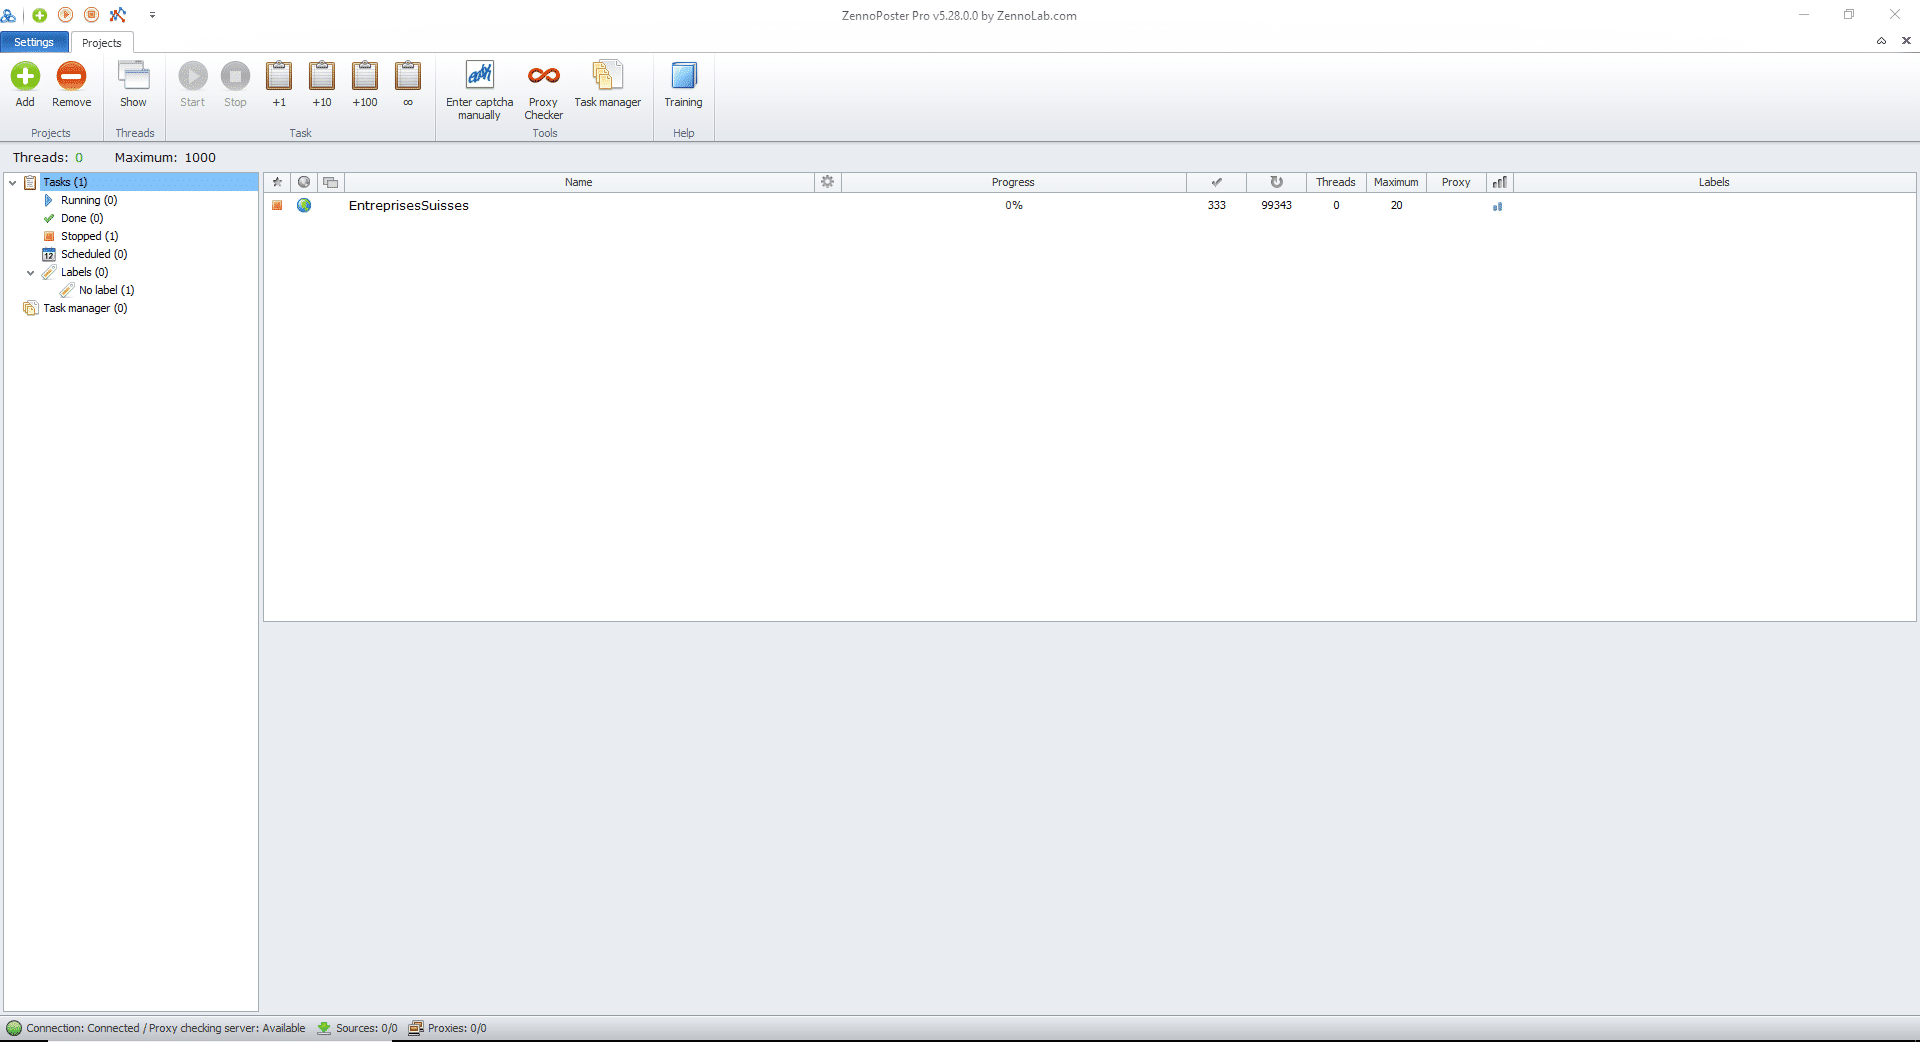This screenshot has width=1920, height=1042.
Task: Launch the Training help icon
Action: click(x=683, y=77)
